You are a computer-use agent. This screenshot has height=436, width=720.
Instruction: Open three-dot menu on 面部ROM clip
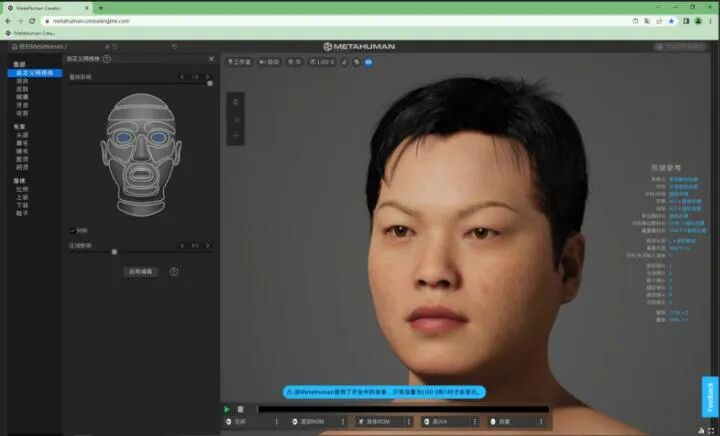tap(343, 421)
